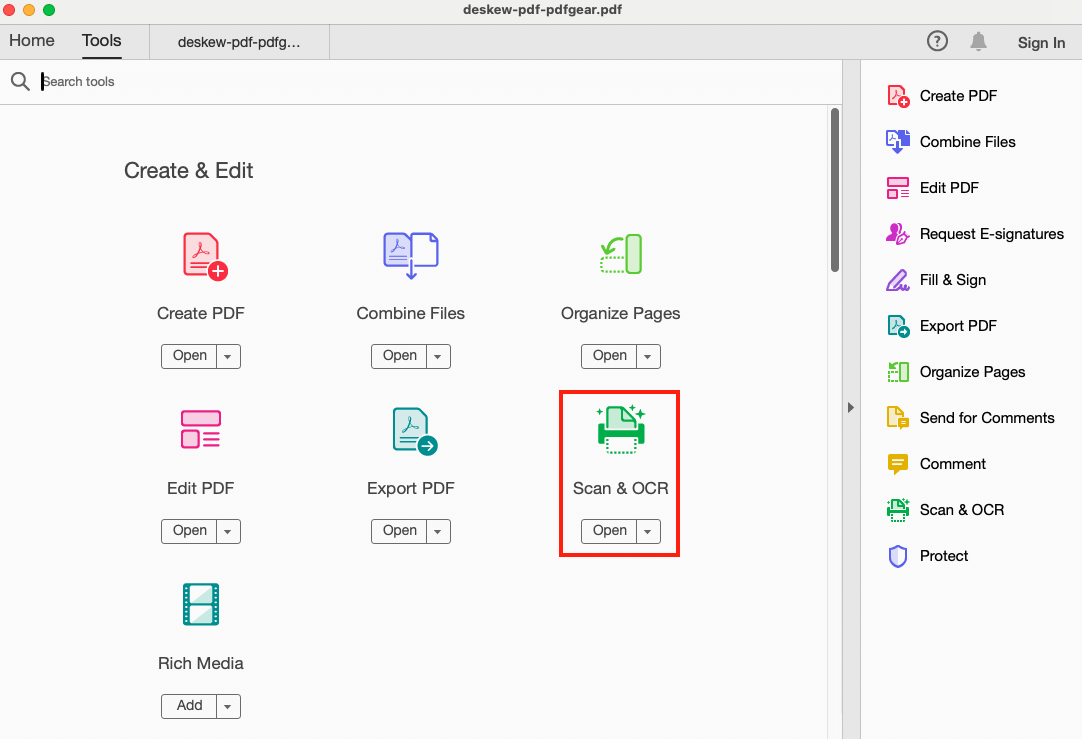Viewport: 1082px width, 739px height.
Task: Click the Create & Edit heading
Action: click(188, 170)
